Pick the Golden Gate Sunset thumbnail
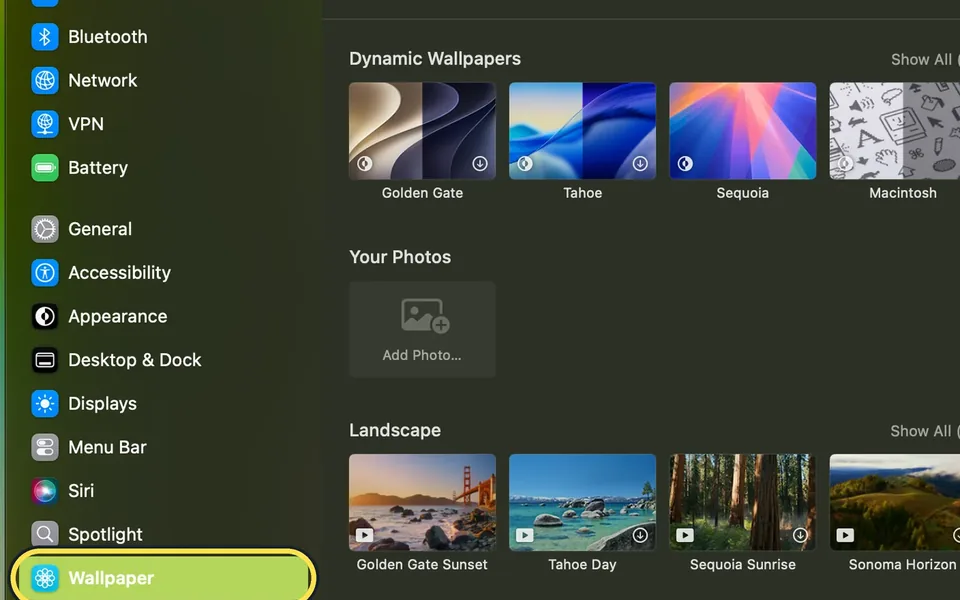 (x=422, y=502)
